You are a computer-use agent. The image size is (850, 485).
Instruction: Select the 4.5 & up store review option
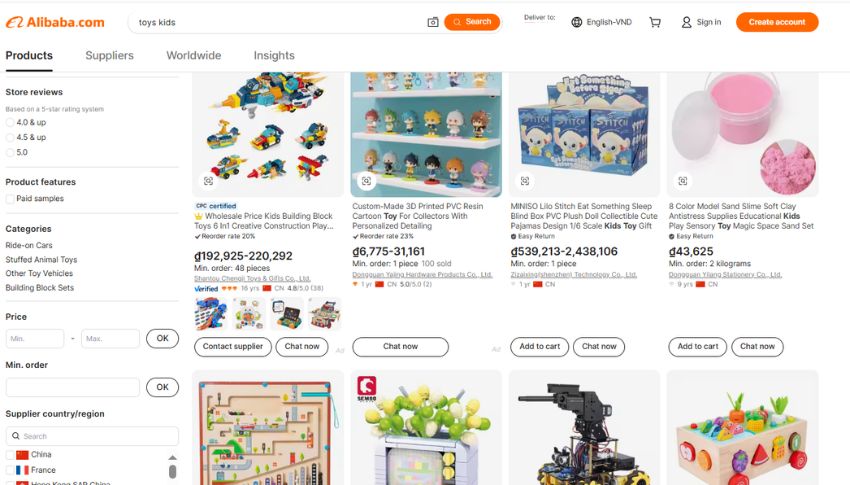click(x=10, y=138)
